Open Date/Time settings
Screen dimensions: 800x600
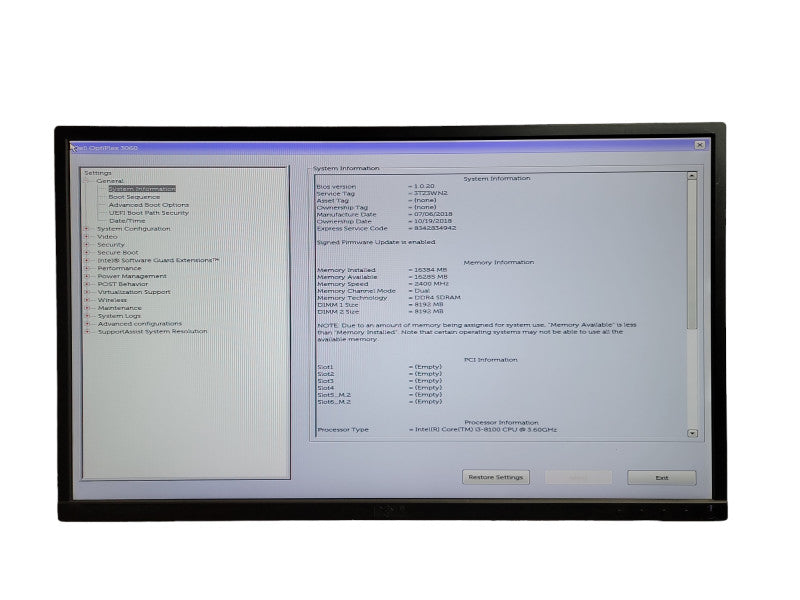pyautogui.click(x=127, y=221)
